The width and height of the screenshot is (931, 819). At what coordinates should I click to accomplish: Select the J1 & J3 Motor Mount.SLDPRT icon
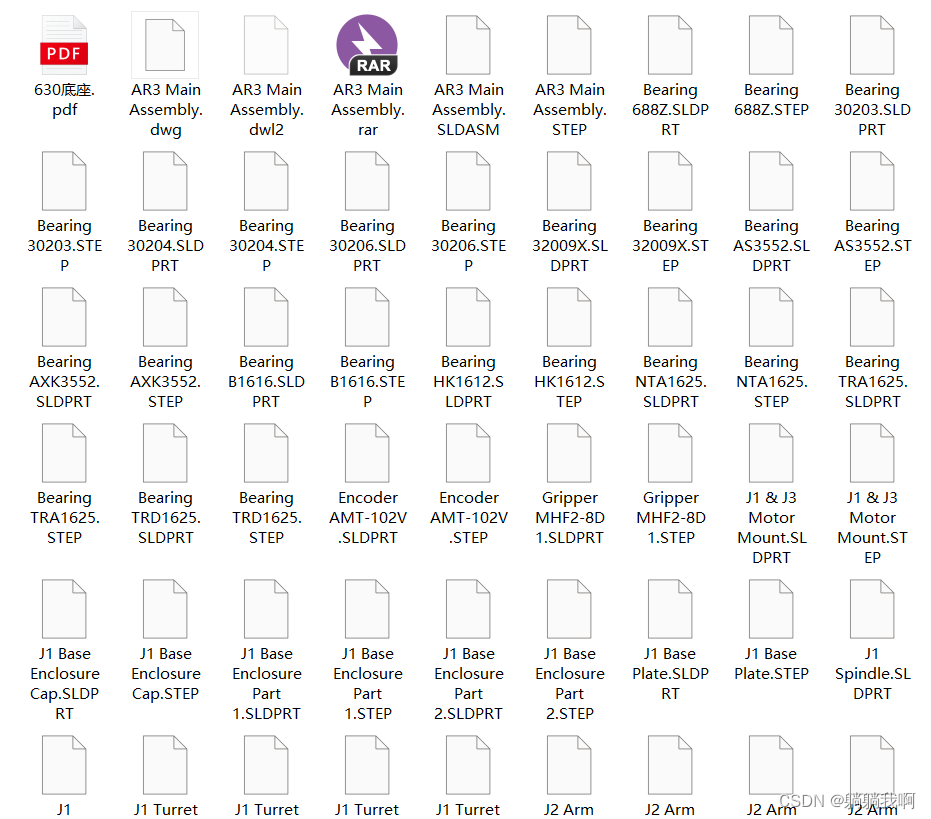pos(771,453)
